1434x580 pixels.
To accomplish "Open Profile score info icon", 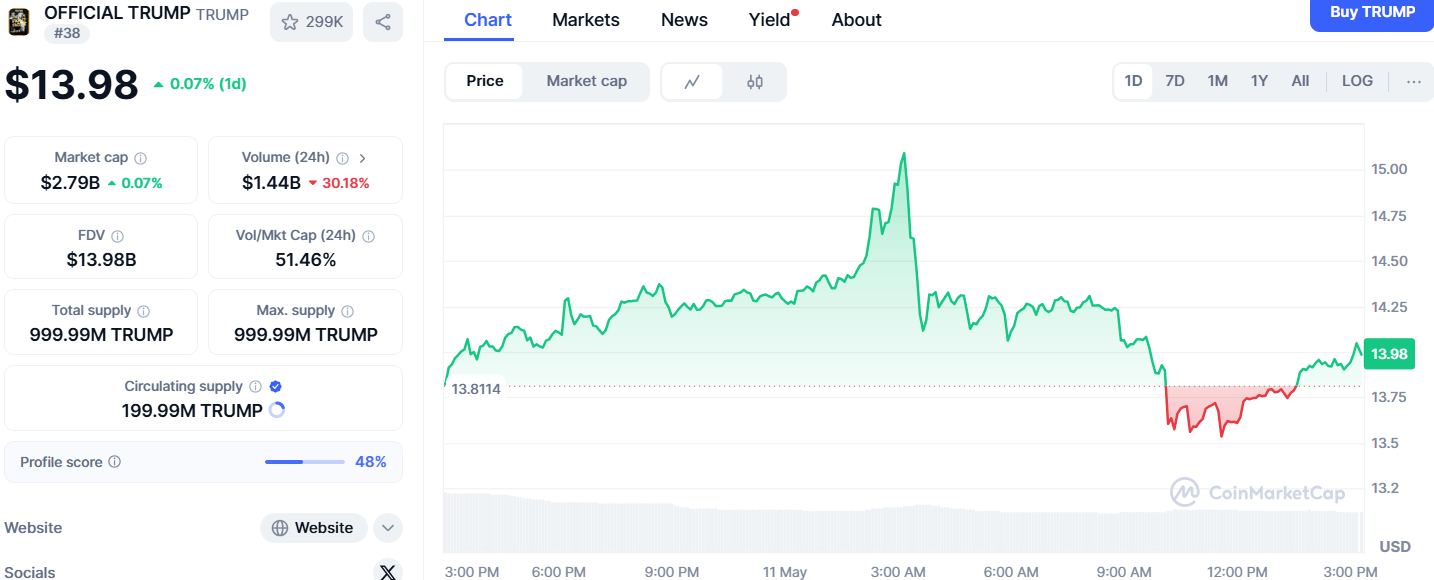I will (115, 462).
